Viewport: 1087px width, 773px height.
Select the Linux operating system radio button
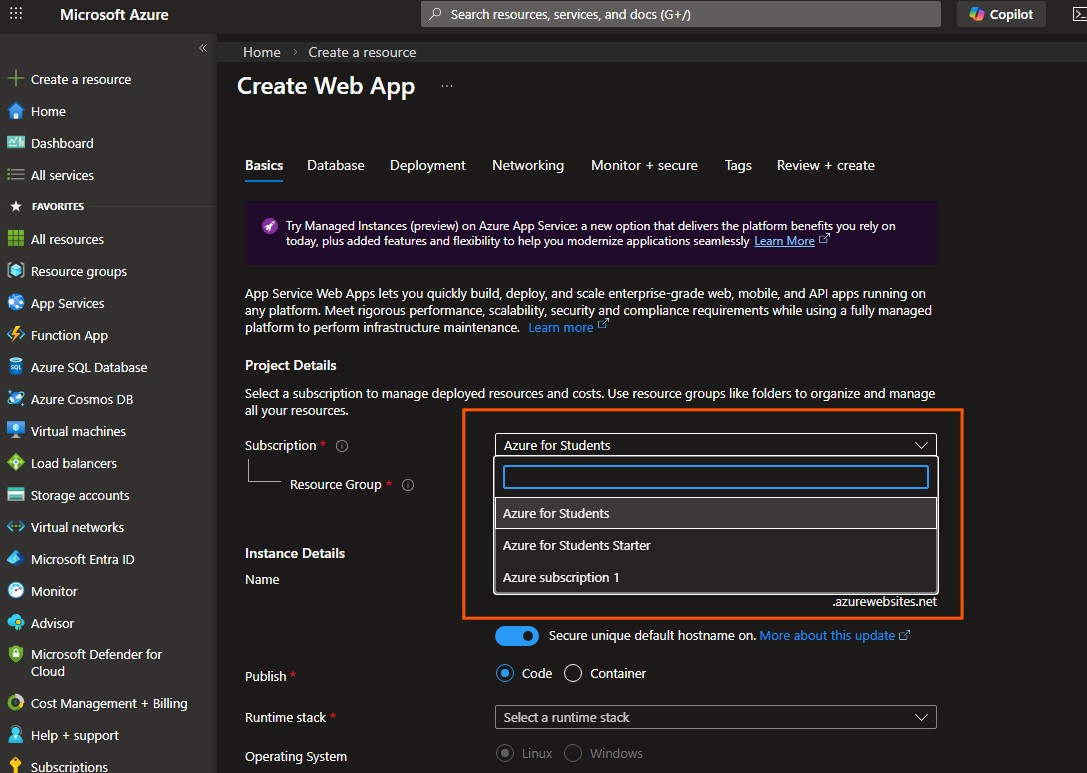click(505, 753)
